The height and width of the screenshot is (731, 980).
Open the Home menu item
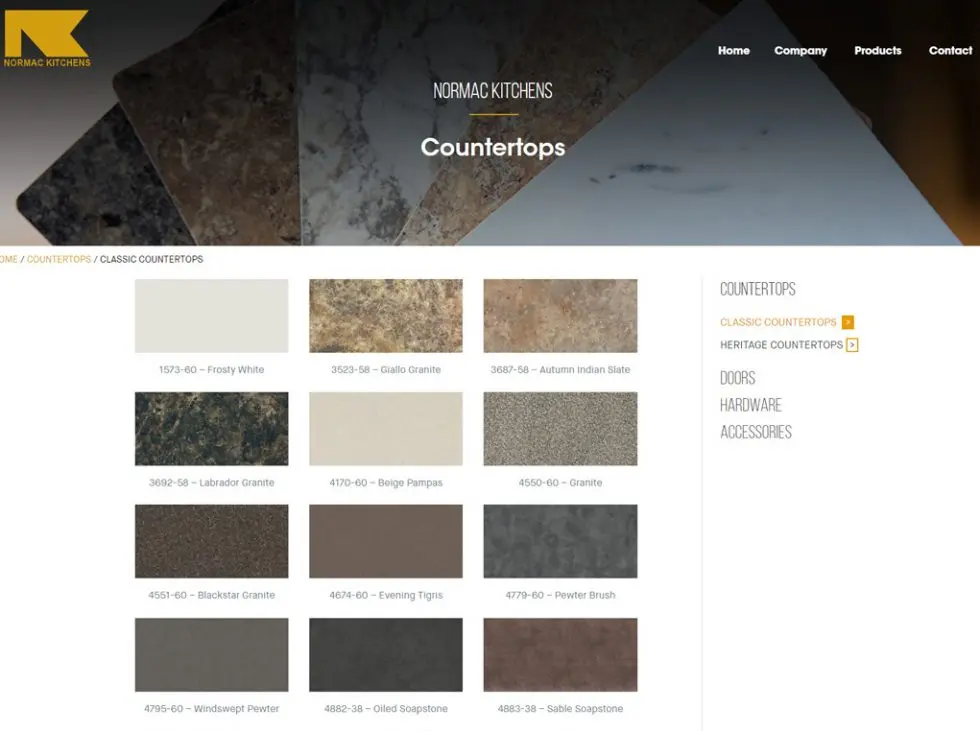pyautogui.click(x=734, y=51)
